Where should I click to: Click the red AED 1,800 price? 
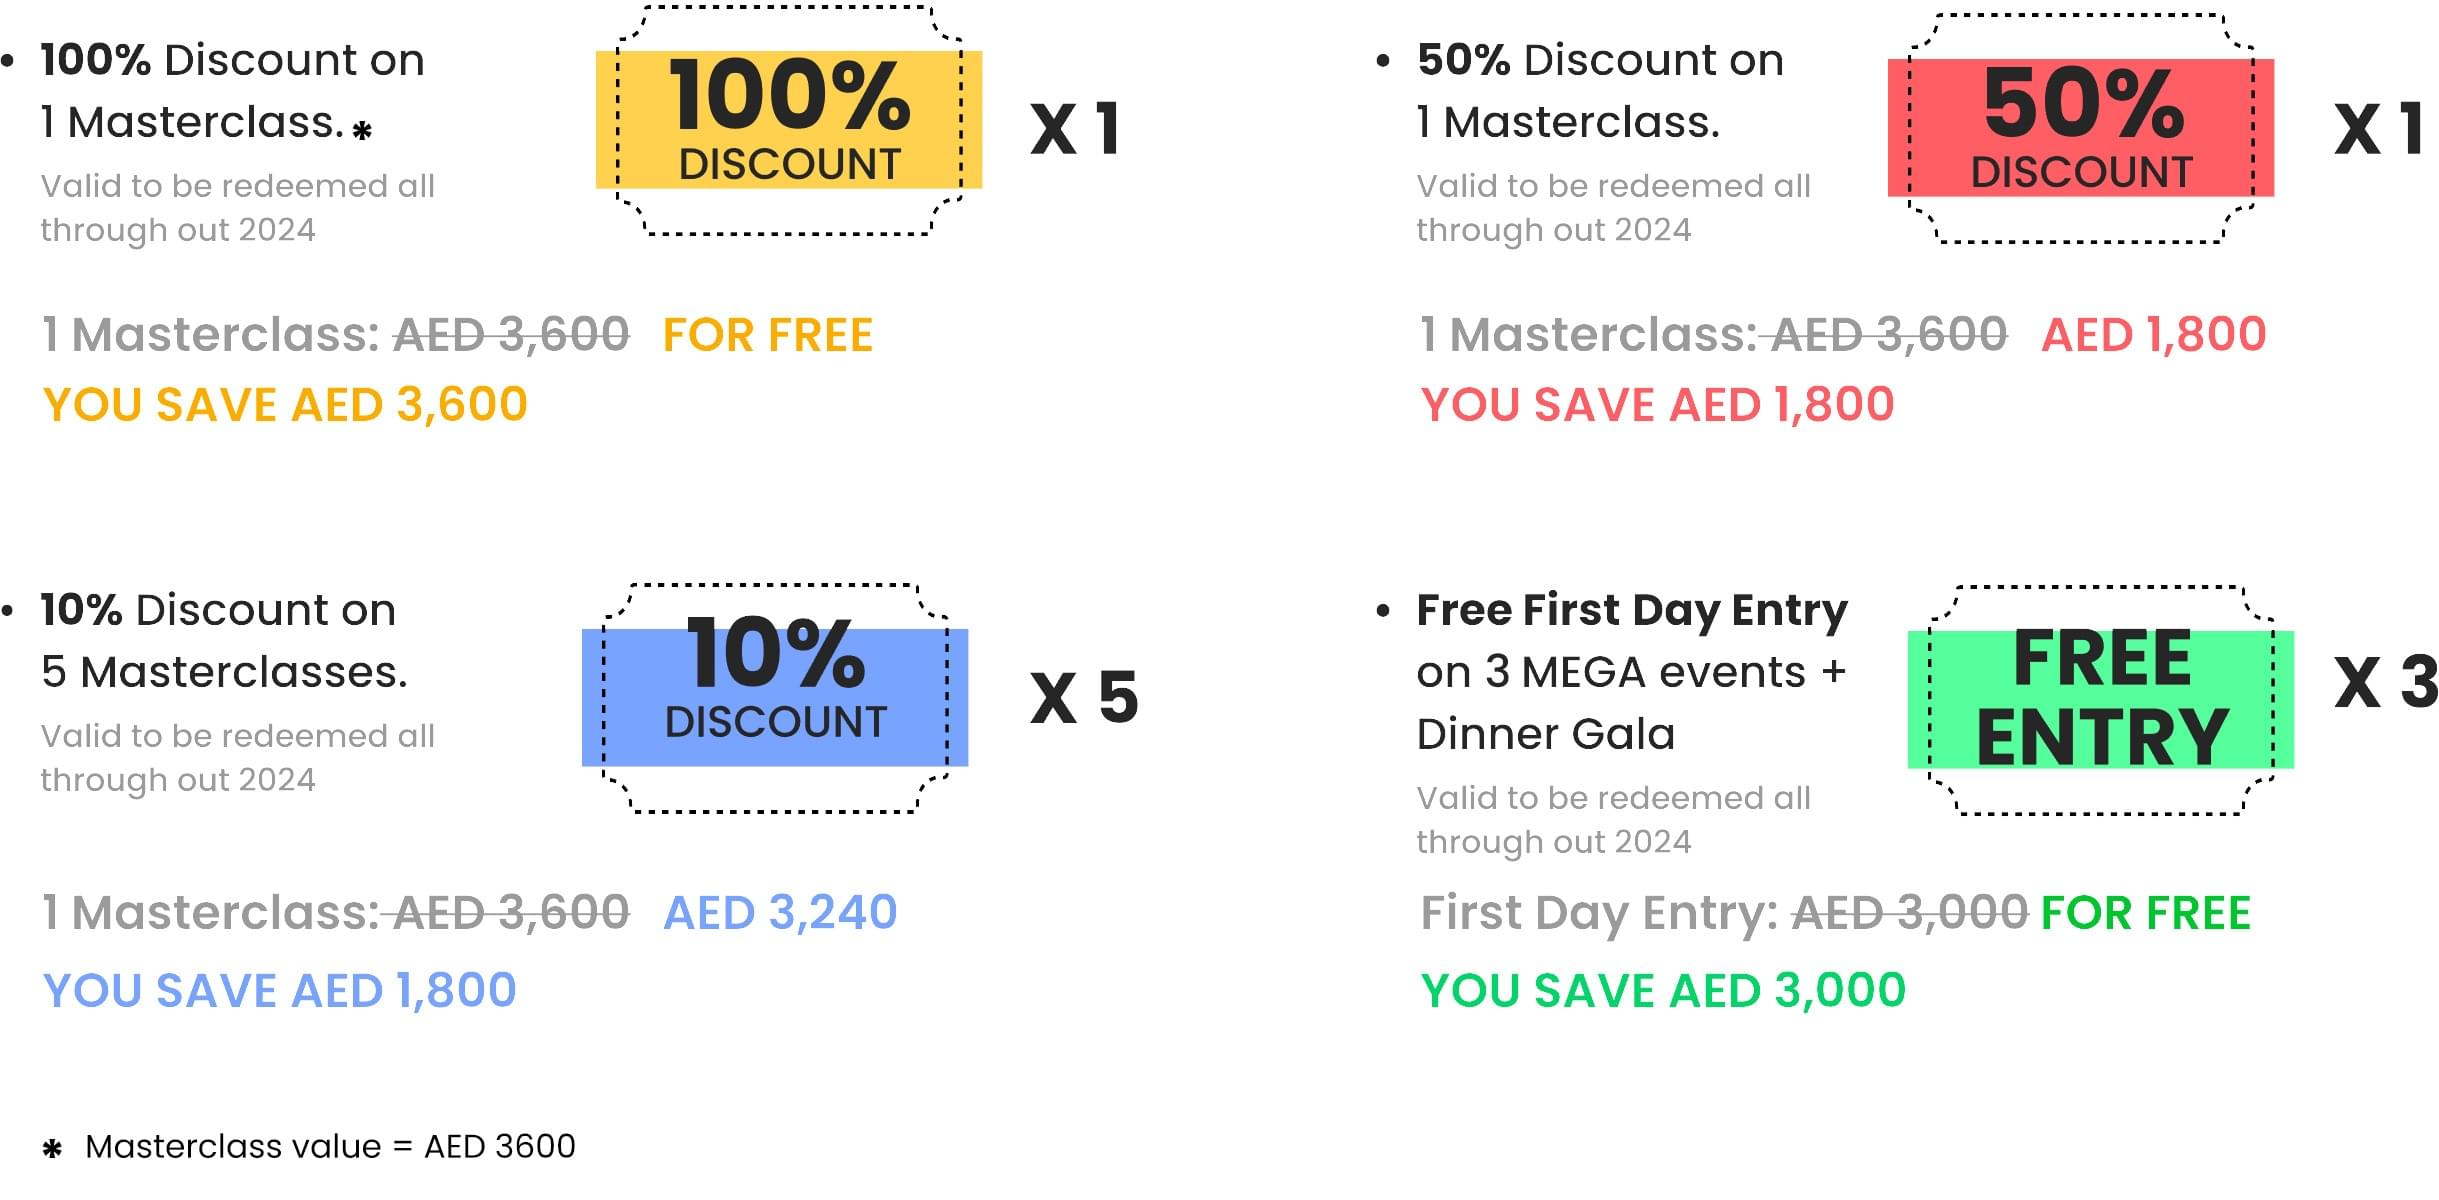point(2154,335)
